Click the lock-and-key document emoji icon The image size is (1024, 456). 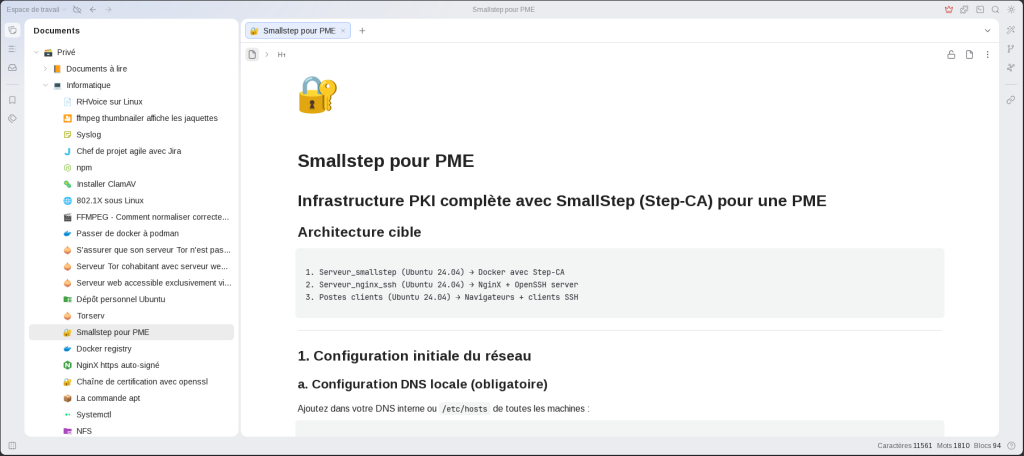coord(317,95)
